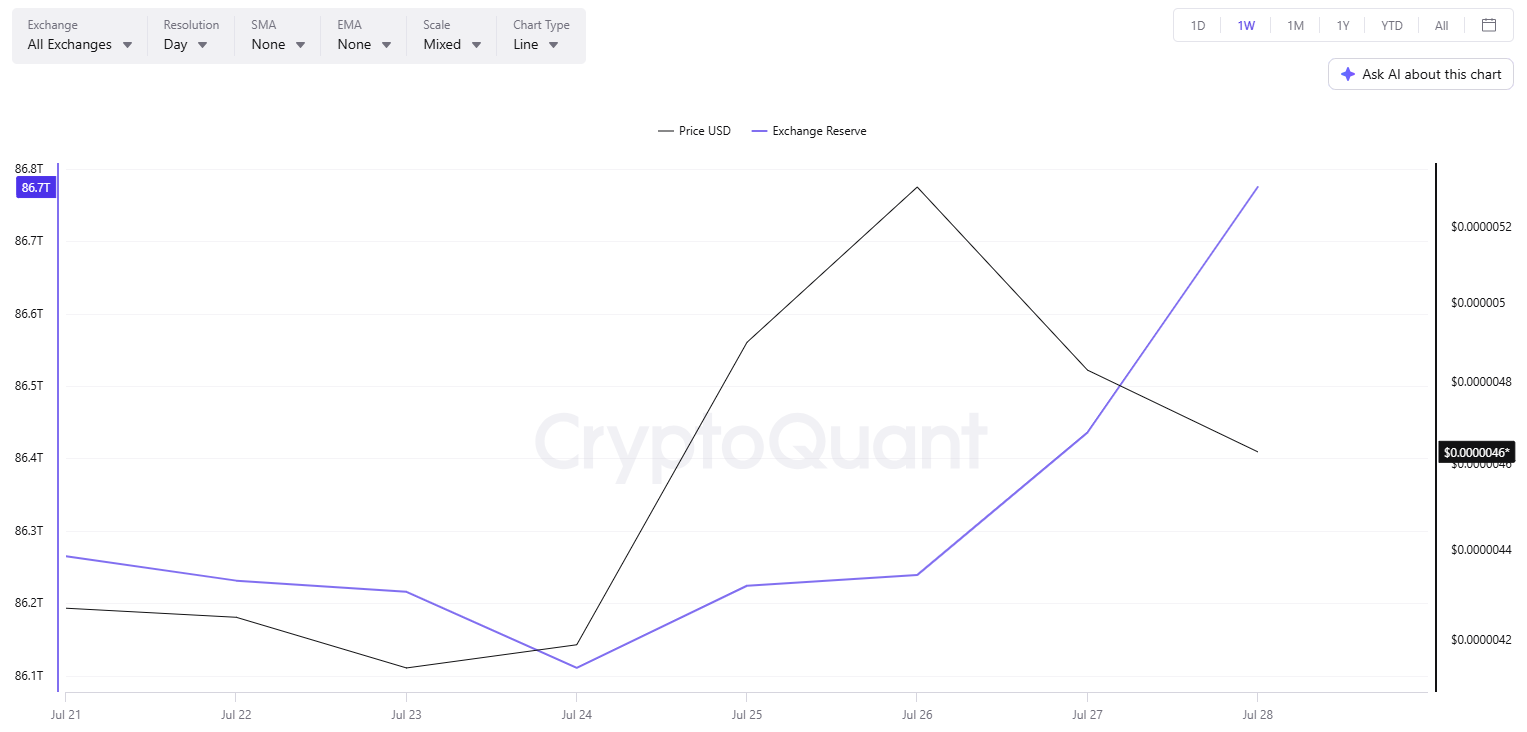Toggle Price USD series visibility
Screen dimensions: 1527x732
694,131
